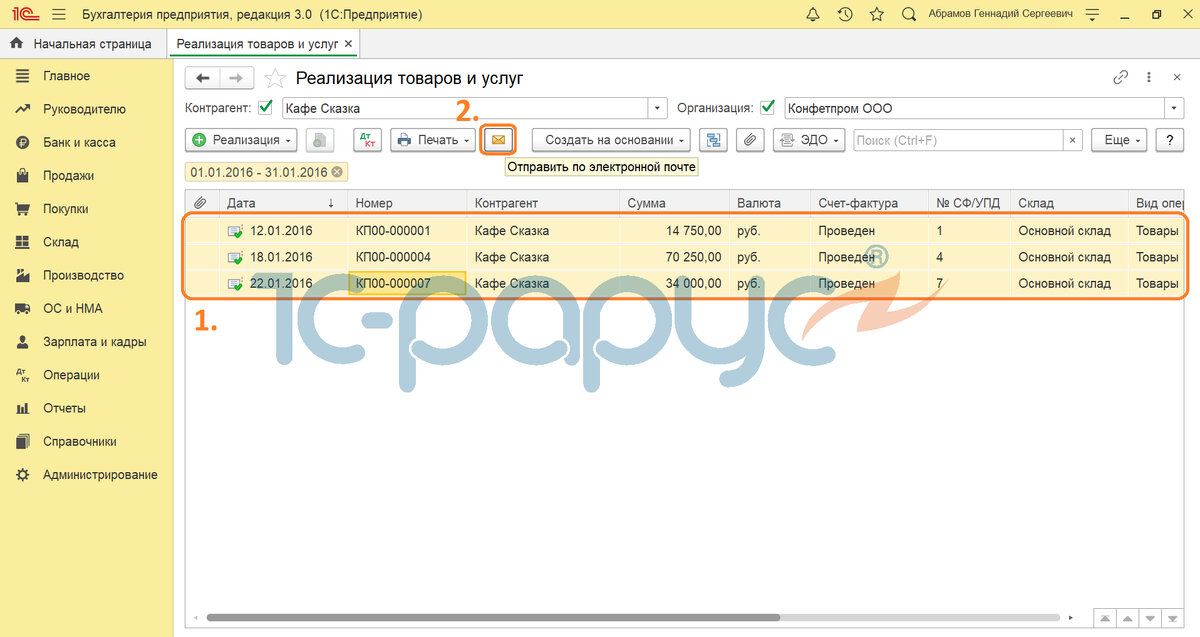The width and height of the screenshot is (1200, 637).
Task: Click the home icon on Начальная страница
Action: point(16,44)
